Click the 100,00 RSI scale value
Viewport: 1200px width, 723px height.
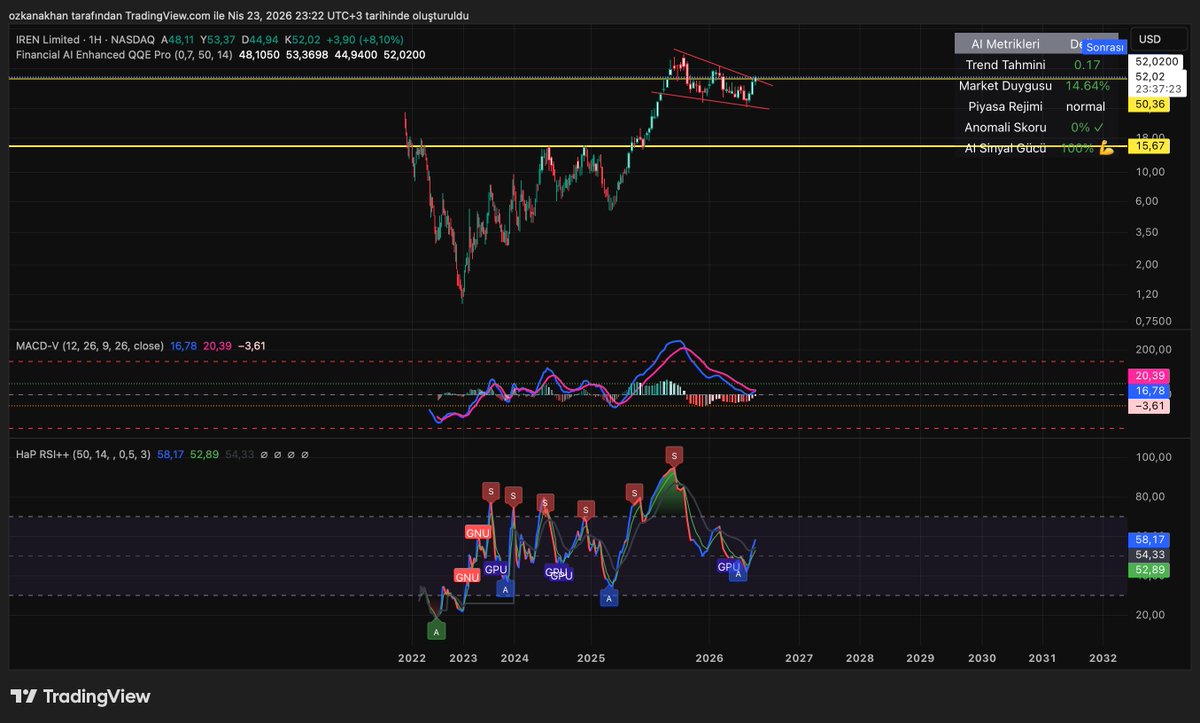[x=1154, y=457]
